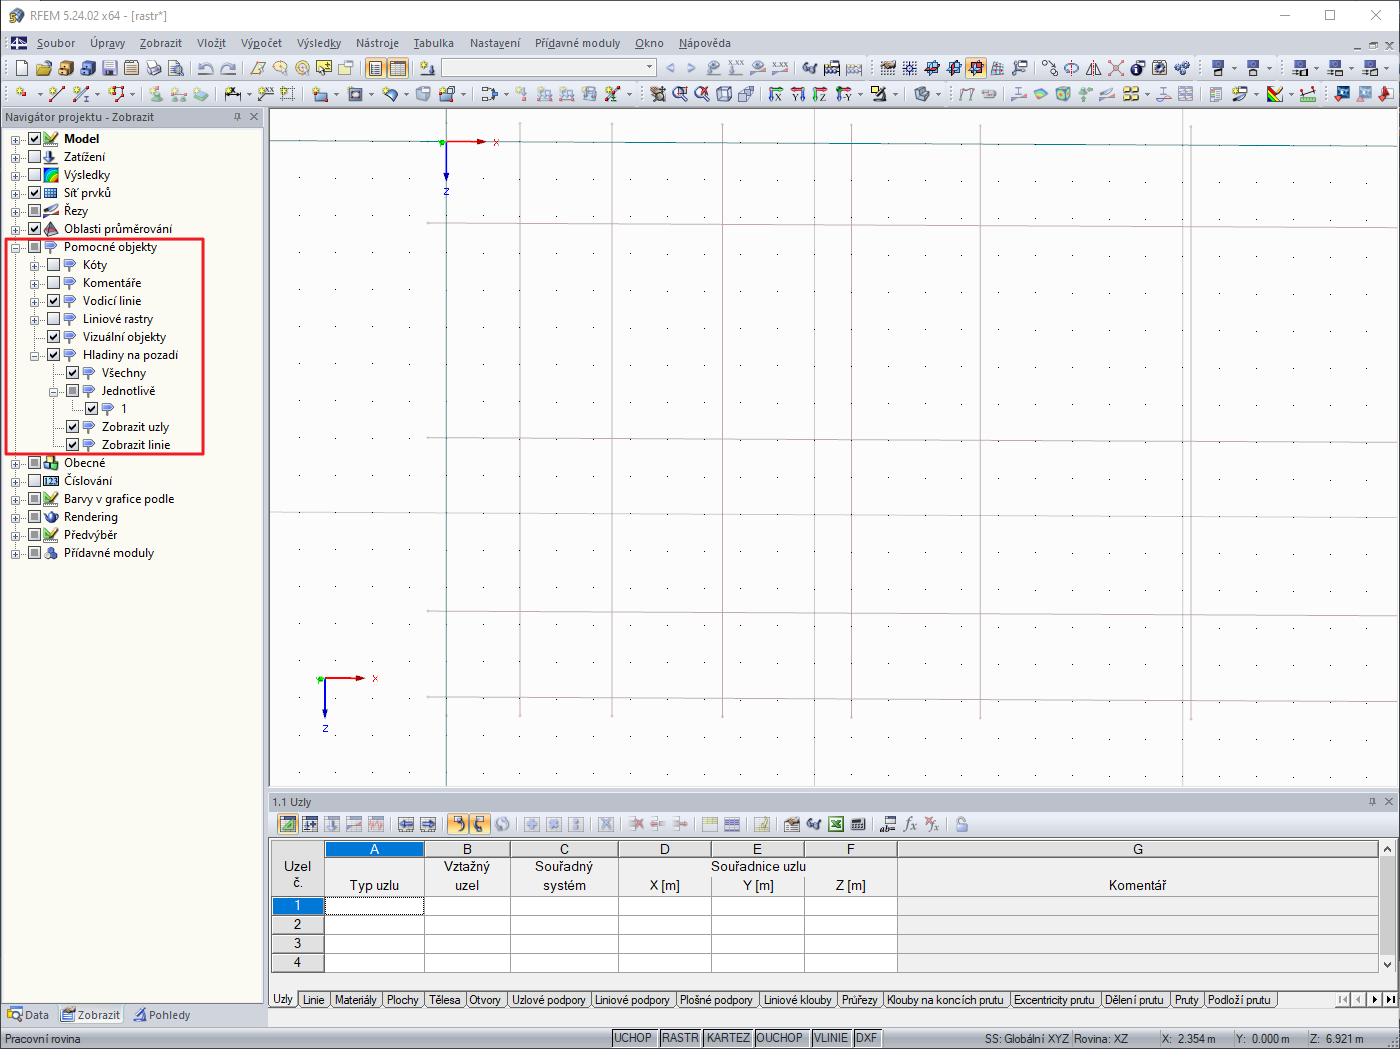Image resolution: width=1400 pixels, height=1049 pixels.
Task: Check the Komentáře checkbox
Action: (54, 283)
